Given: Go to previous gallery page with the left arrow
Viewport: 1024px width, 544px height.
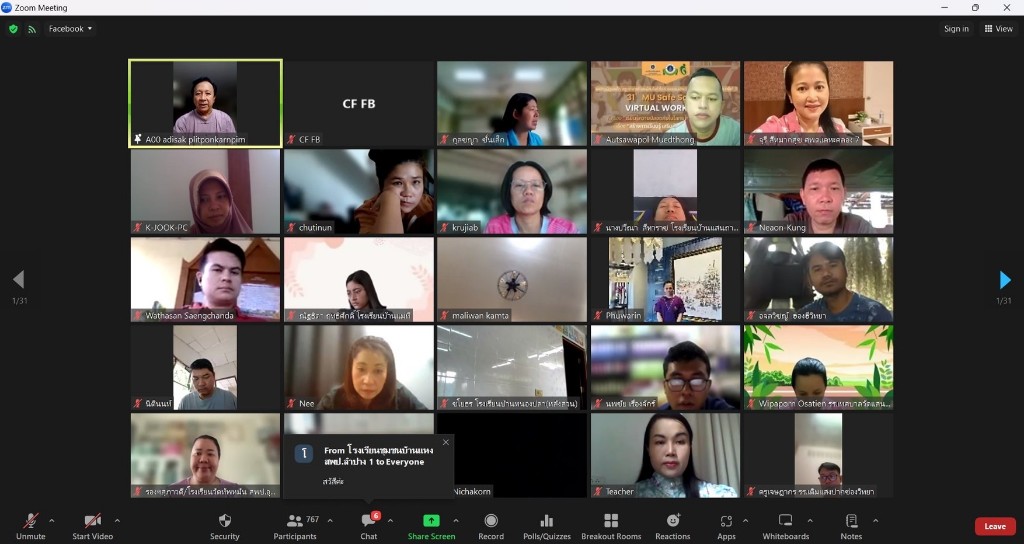Looking at the screenshot, I should click(x=18, y=280).
